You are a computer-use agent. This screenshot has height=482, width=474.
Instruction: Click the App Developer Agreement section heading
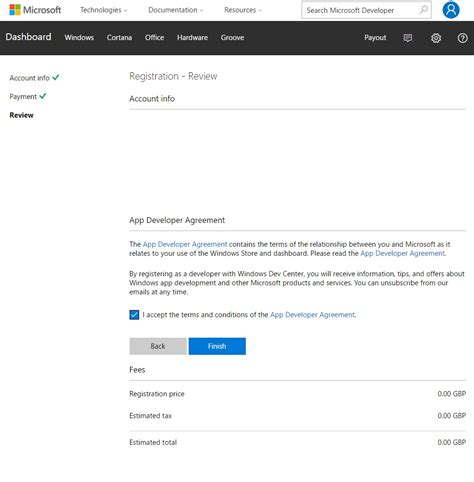[x=177, y=220]
